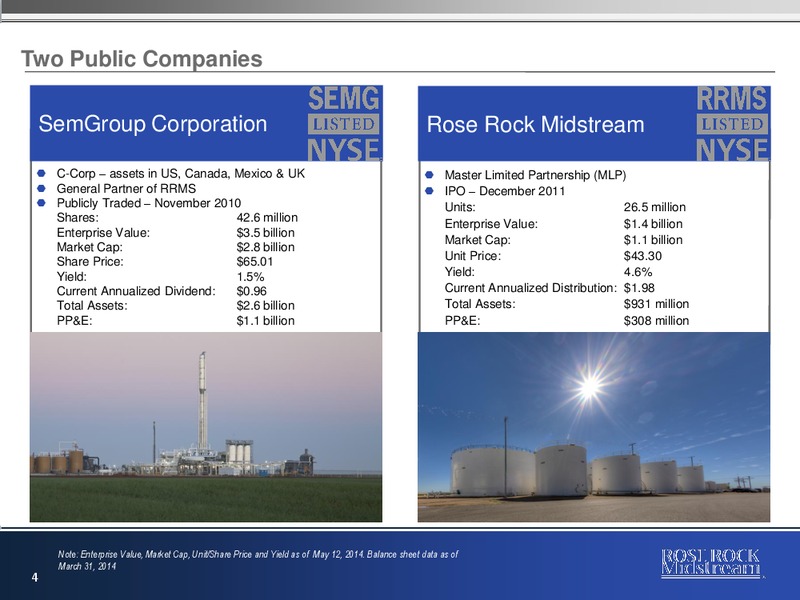Screen dimensions: 800x600
Task: Select 'Publicly Traded – November 2010' bullet
Action: (148, 203)
